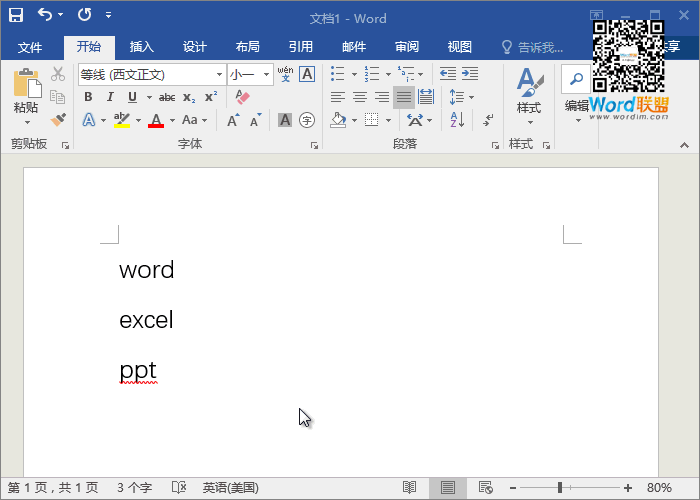This screenshot has width=700, height=500.
Task: Open the font size dropdown
Action: (x=266, y=74)
